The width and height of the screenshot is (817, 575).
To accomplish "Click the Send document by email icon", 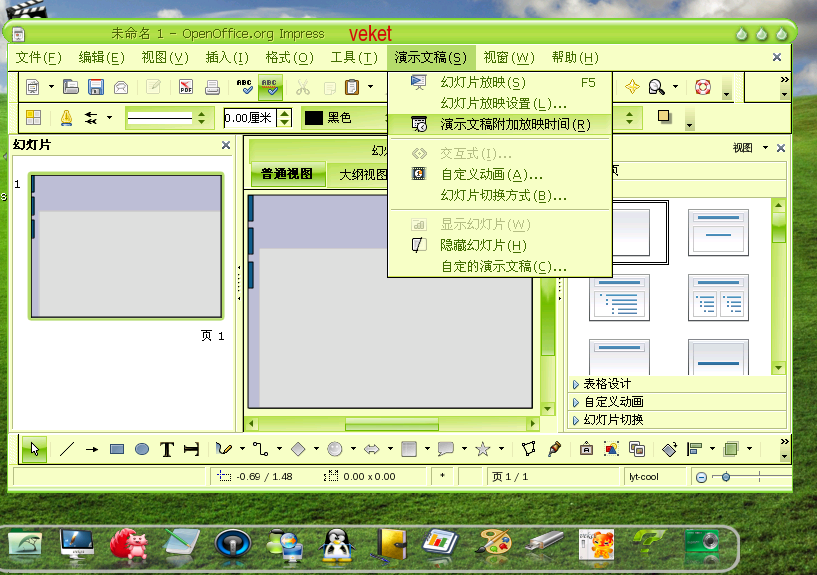I will [x=121, y=86].
